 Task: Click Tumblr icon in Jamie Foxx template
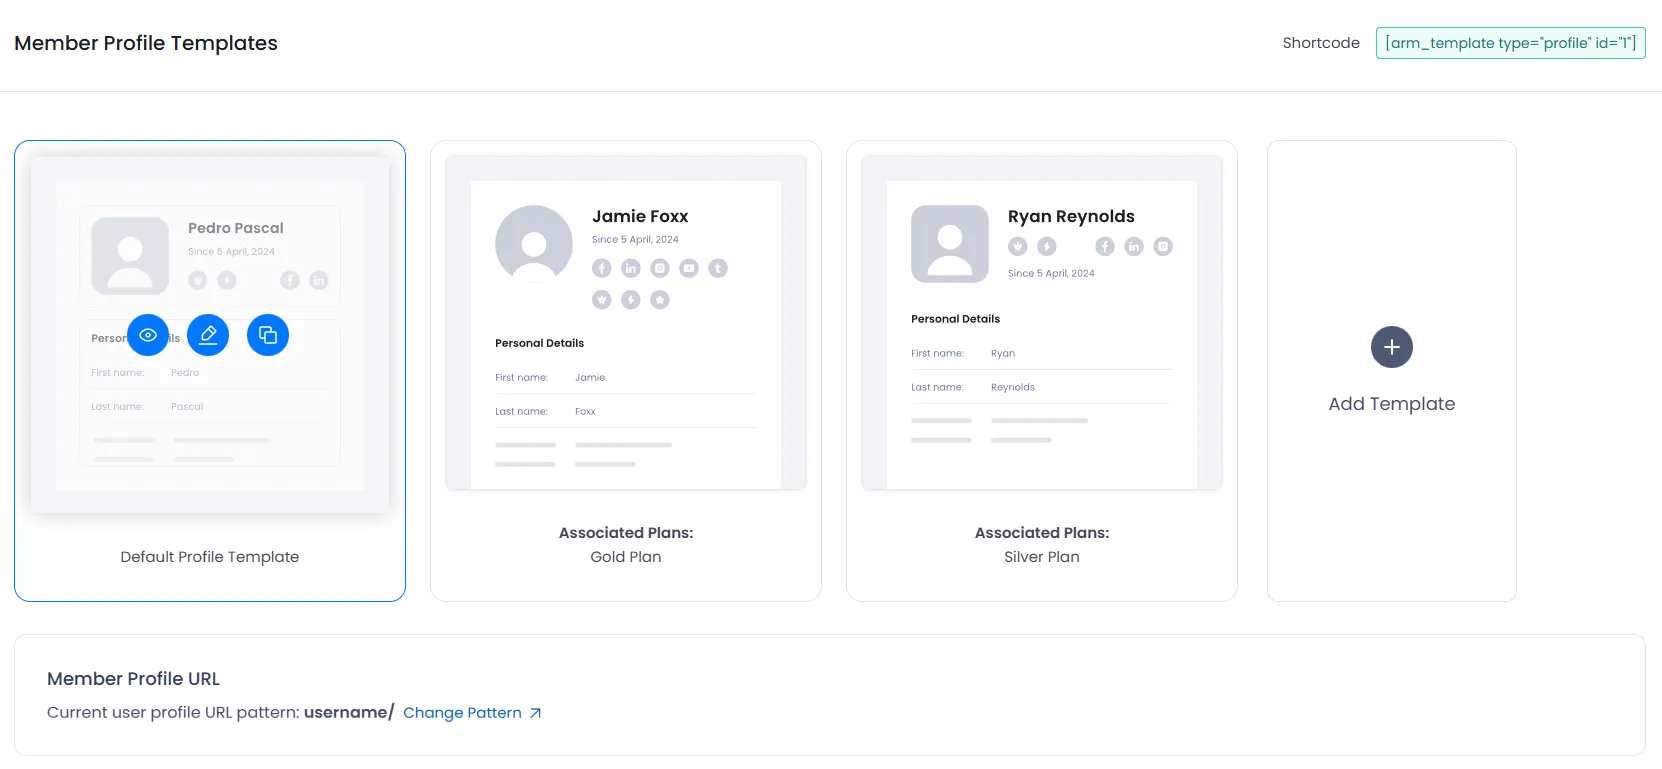718,268
